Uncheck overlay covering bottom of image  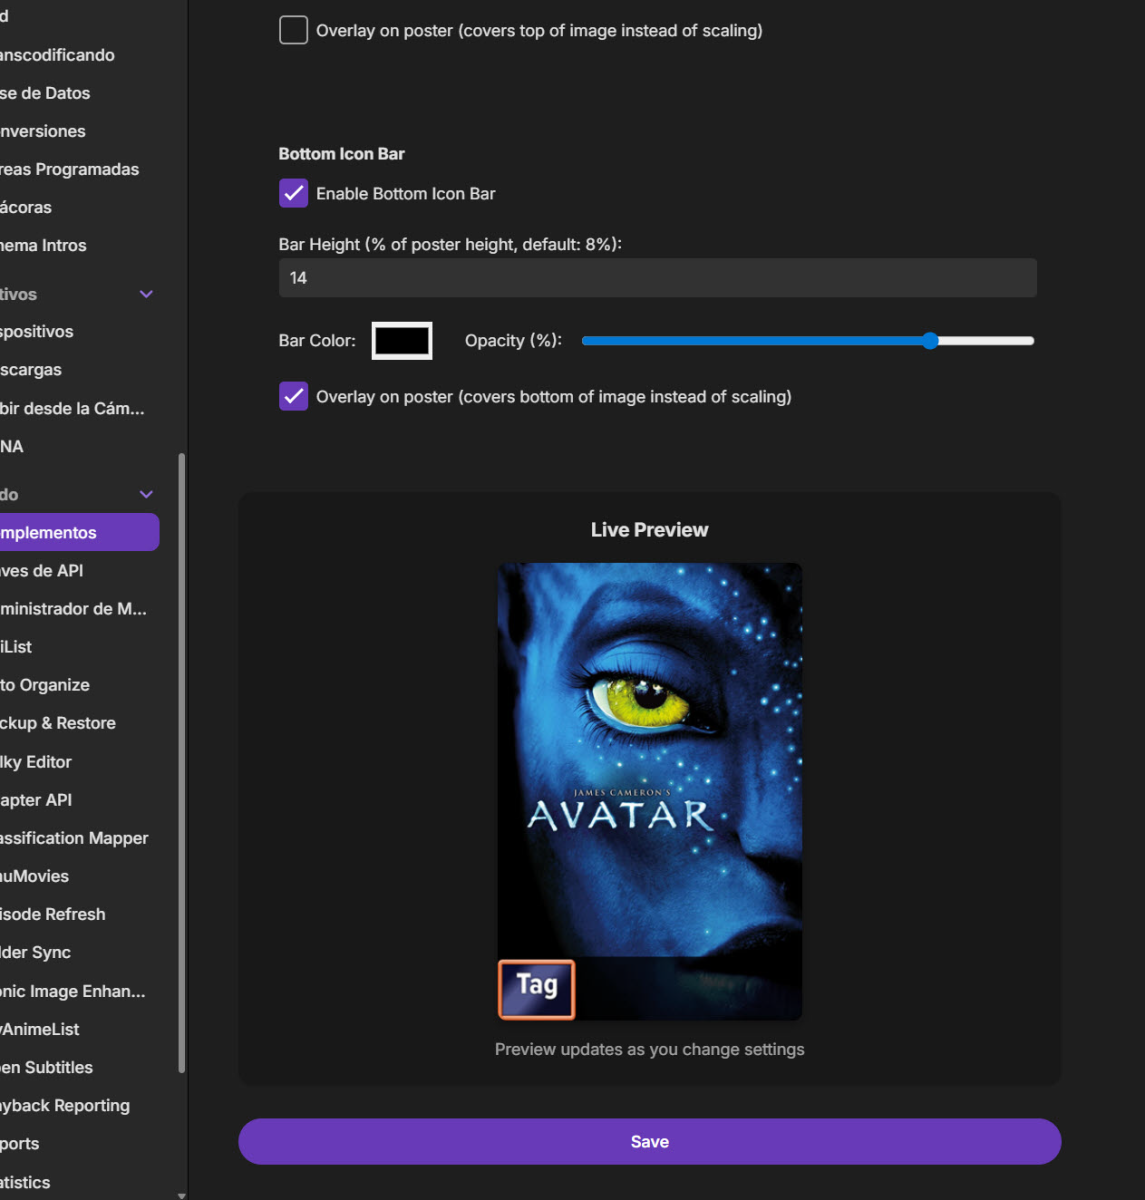[x=293, y=396]
